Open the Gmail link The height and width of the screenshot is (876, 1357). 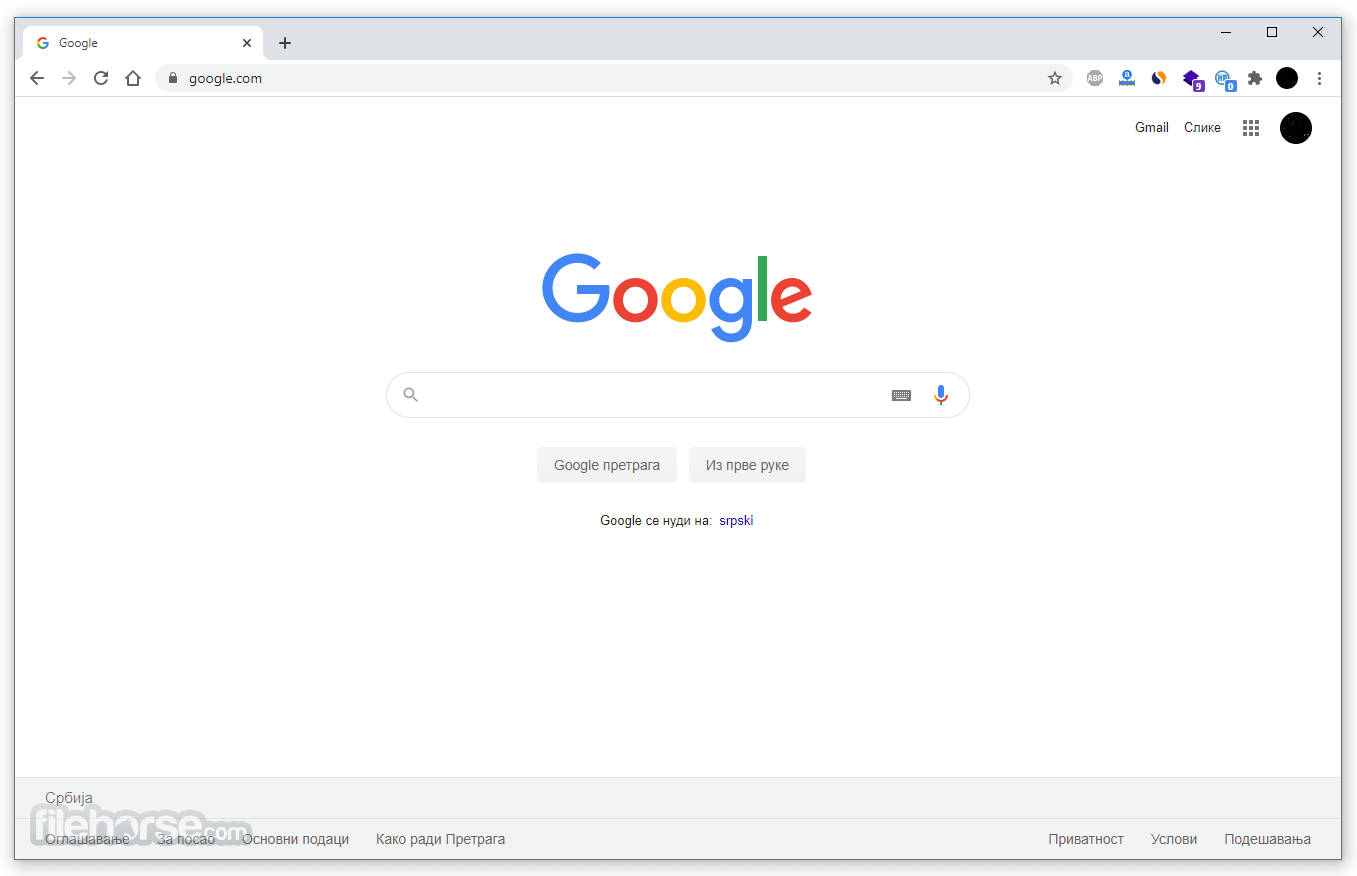tap(1152, 128)
